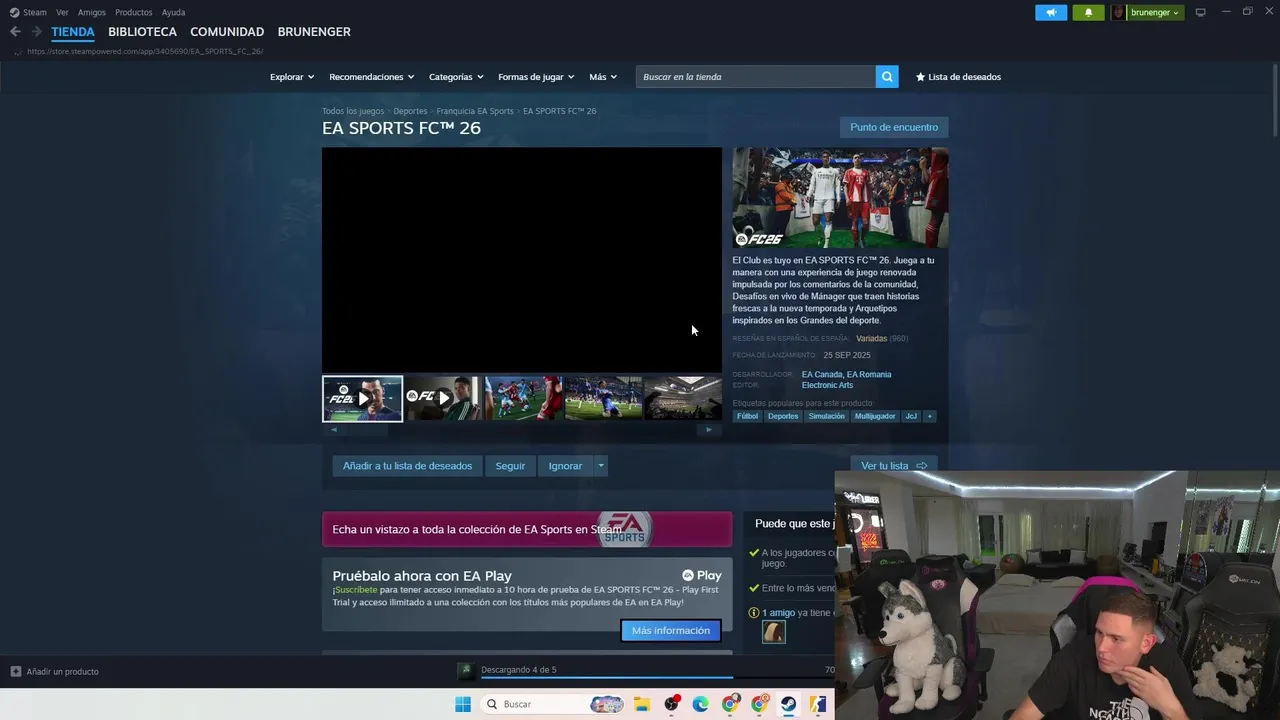1280x720 pixels.
Task: Click the download progress bar
Action: (657, 678)
